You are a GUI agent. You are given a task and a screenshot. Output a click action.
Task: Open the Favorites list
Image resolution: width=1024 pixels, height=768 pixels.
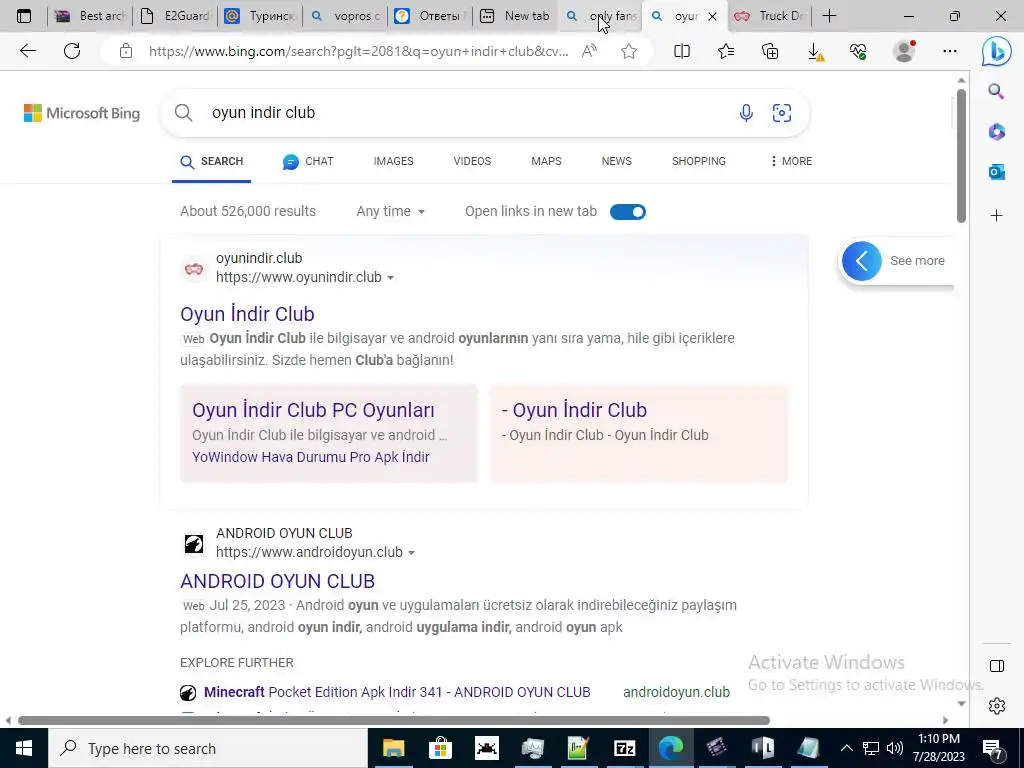[726, 51]
